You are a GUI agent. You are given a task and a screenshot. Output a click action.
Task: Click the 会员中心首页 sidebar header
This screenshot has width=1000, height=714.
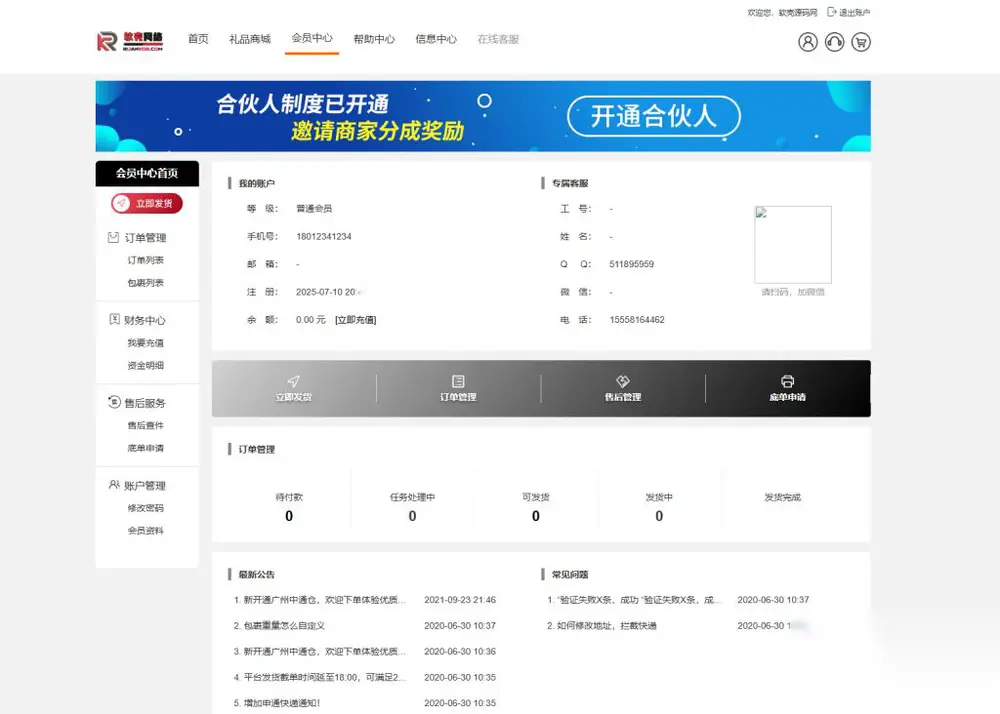147,173
